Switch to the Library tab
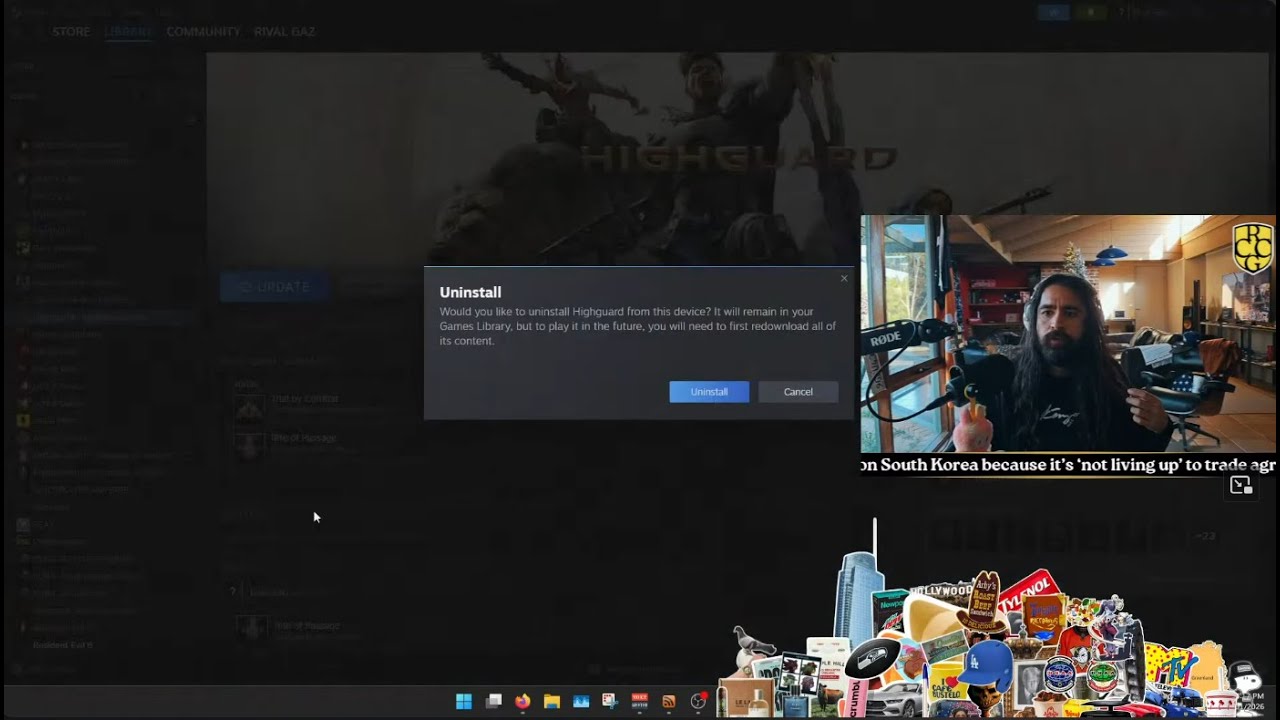 (x=128, y=32)
